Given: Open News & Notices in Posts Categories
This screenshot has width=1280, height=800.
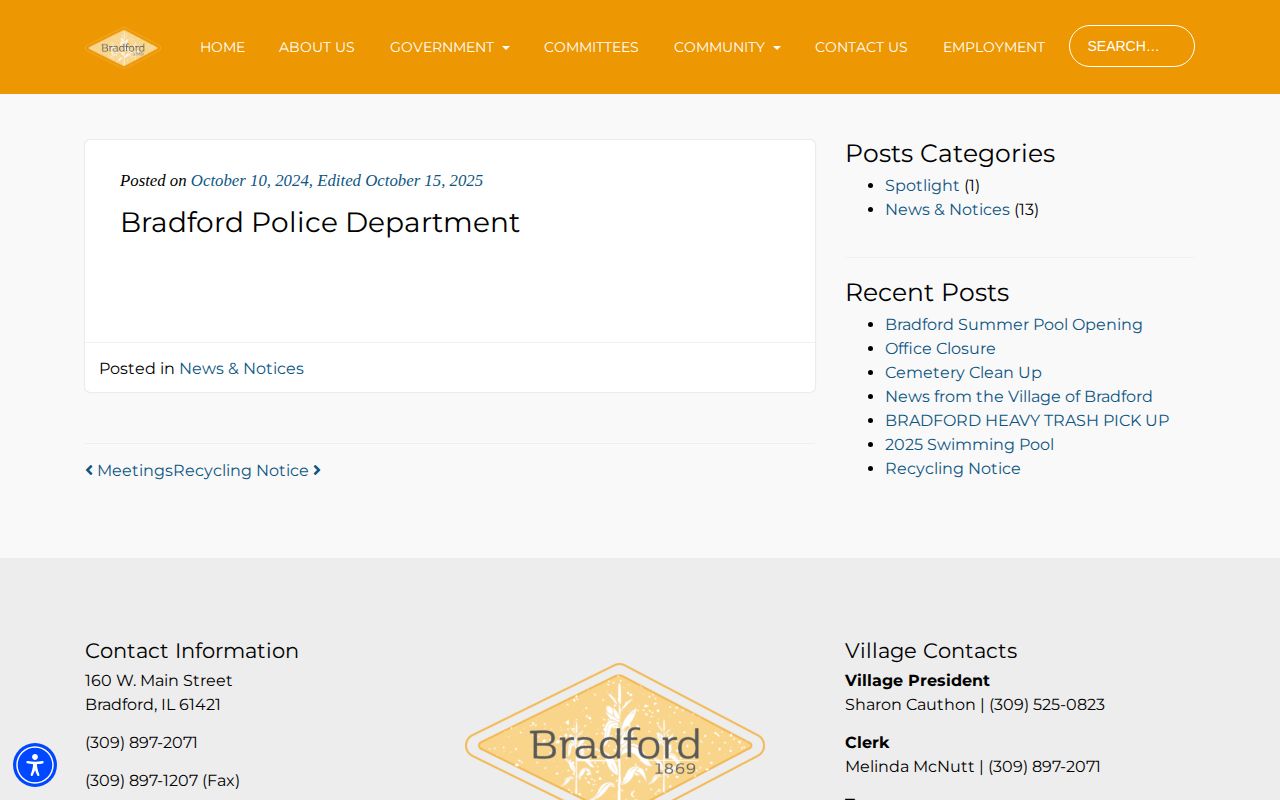Looking at the screenshot, I should [x=947, y=209].
